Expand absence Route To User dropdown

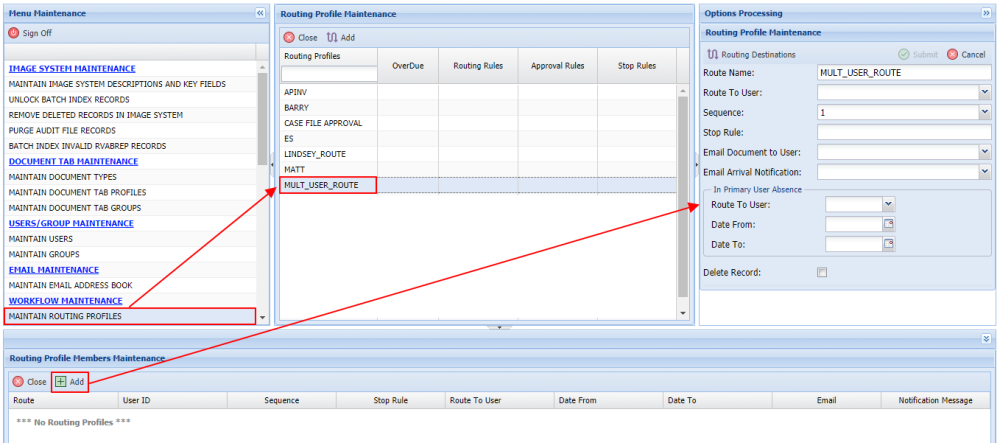[x=889, y=204]
